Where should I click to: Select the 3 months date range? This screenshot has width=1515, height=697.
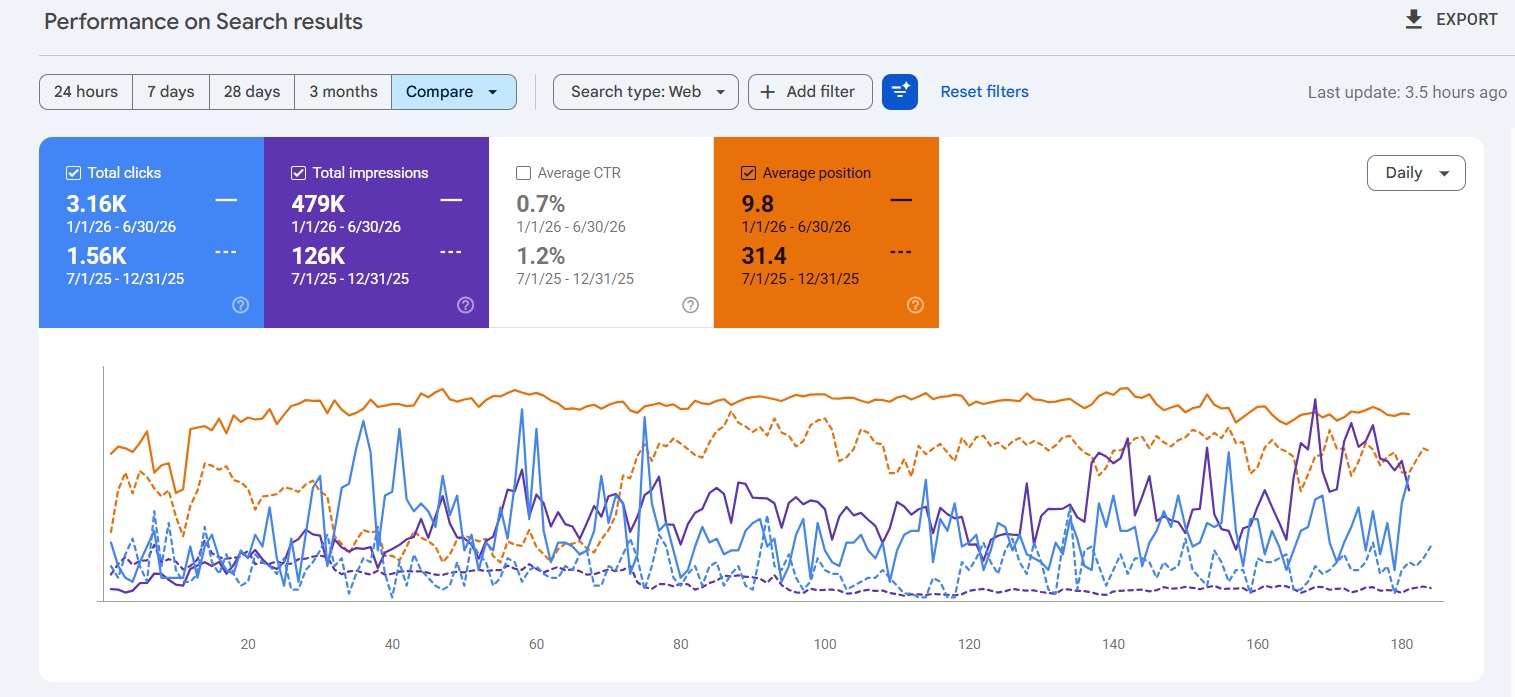coord(343,91)
